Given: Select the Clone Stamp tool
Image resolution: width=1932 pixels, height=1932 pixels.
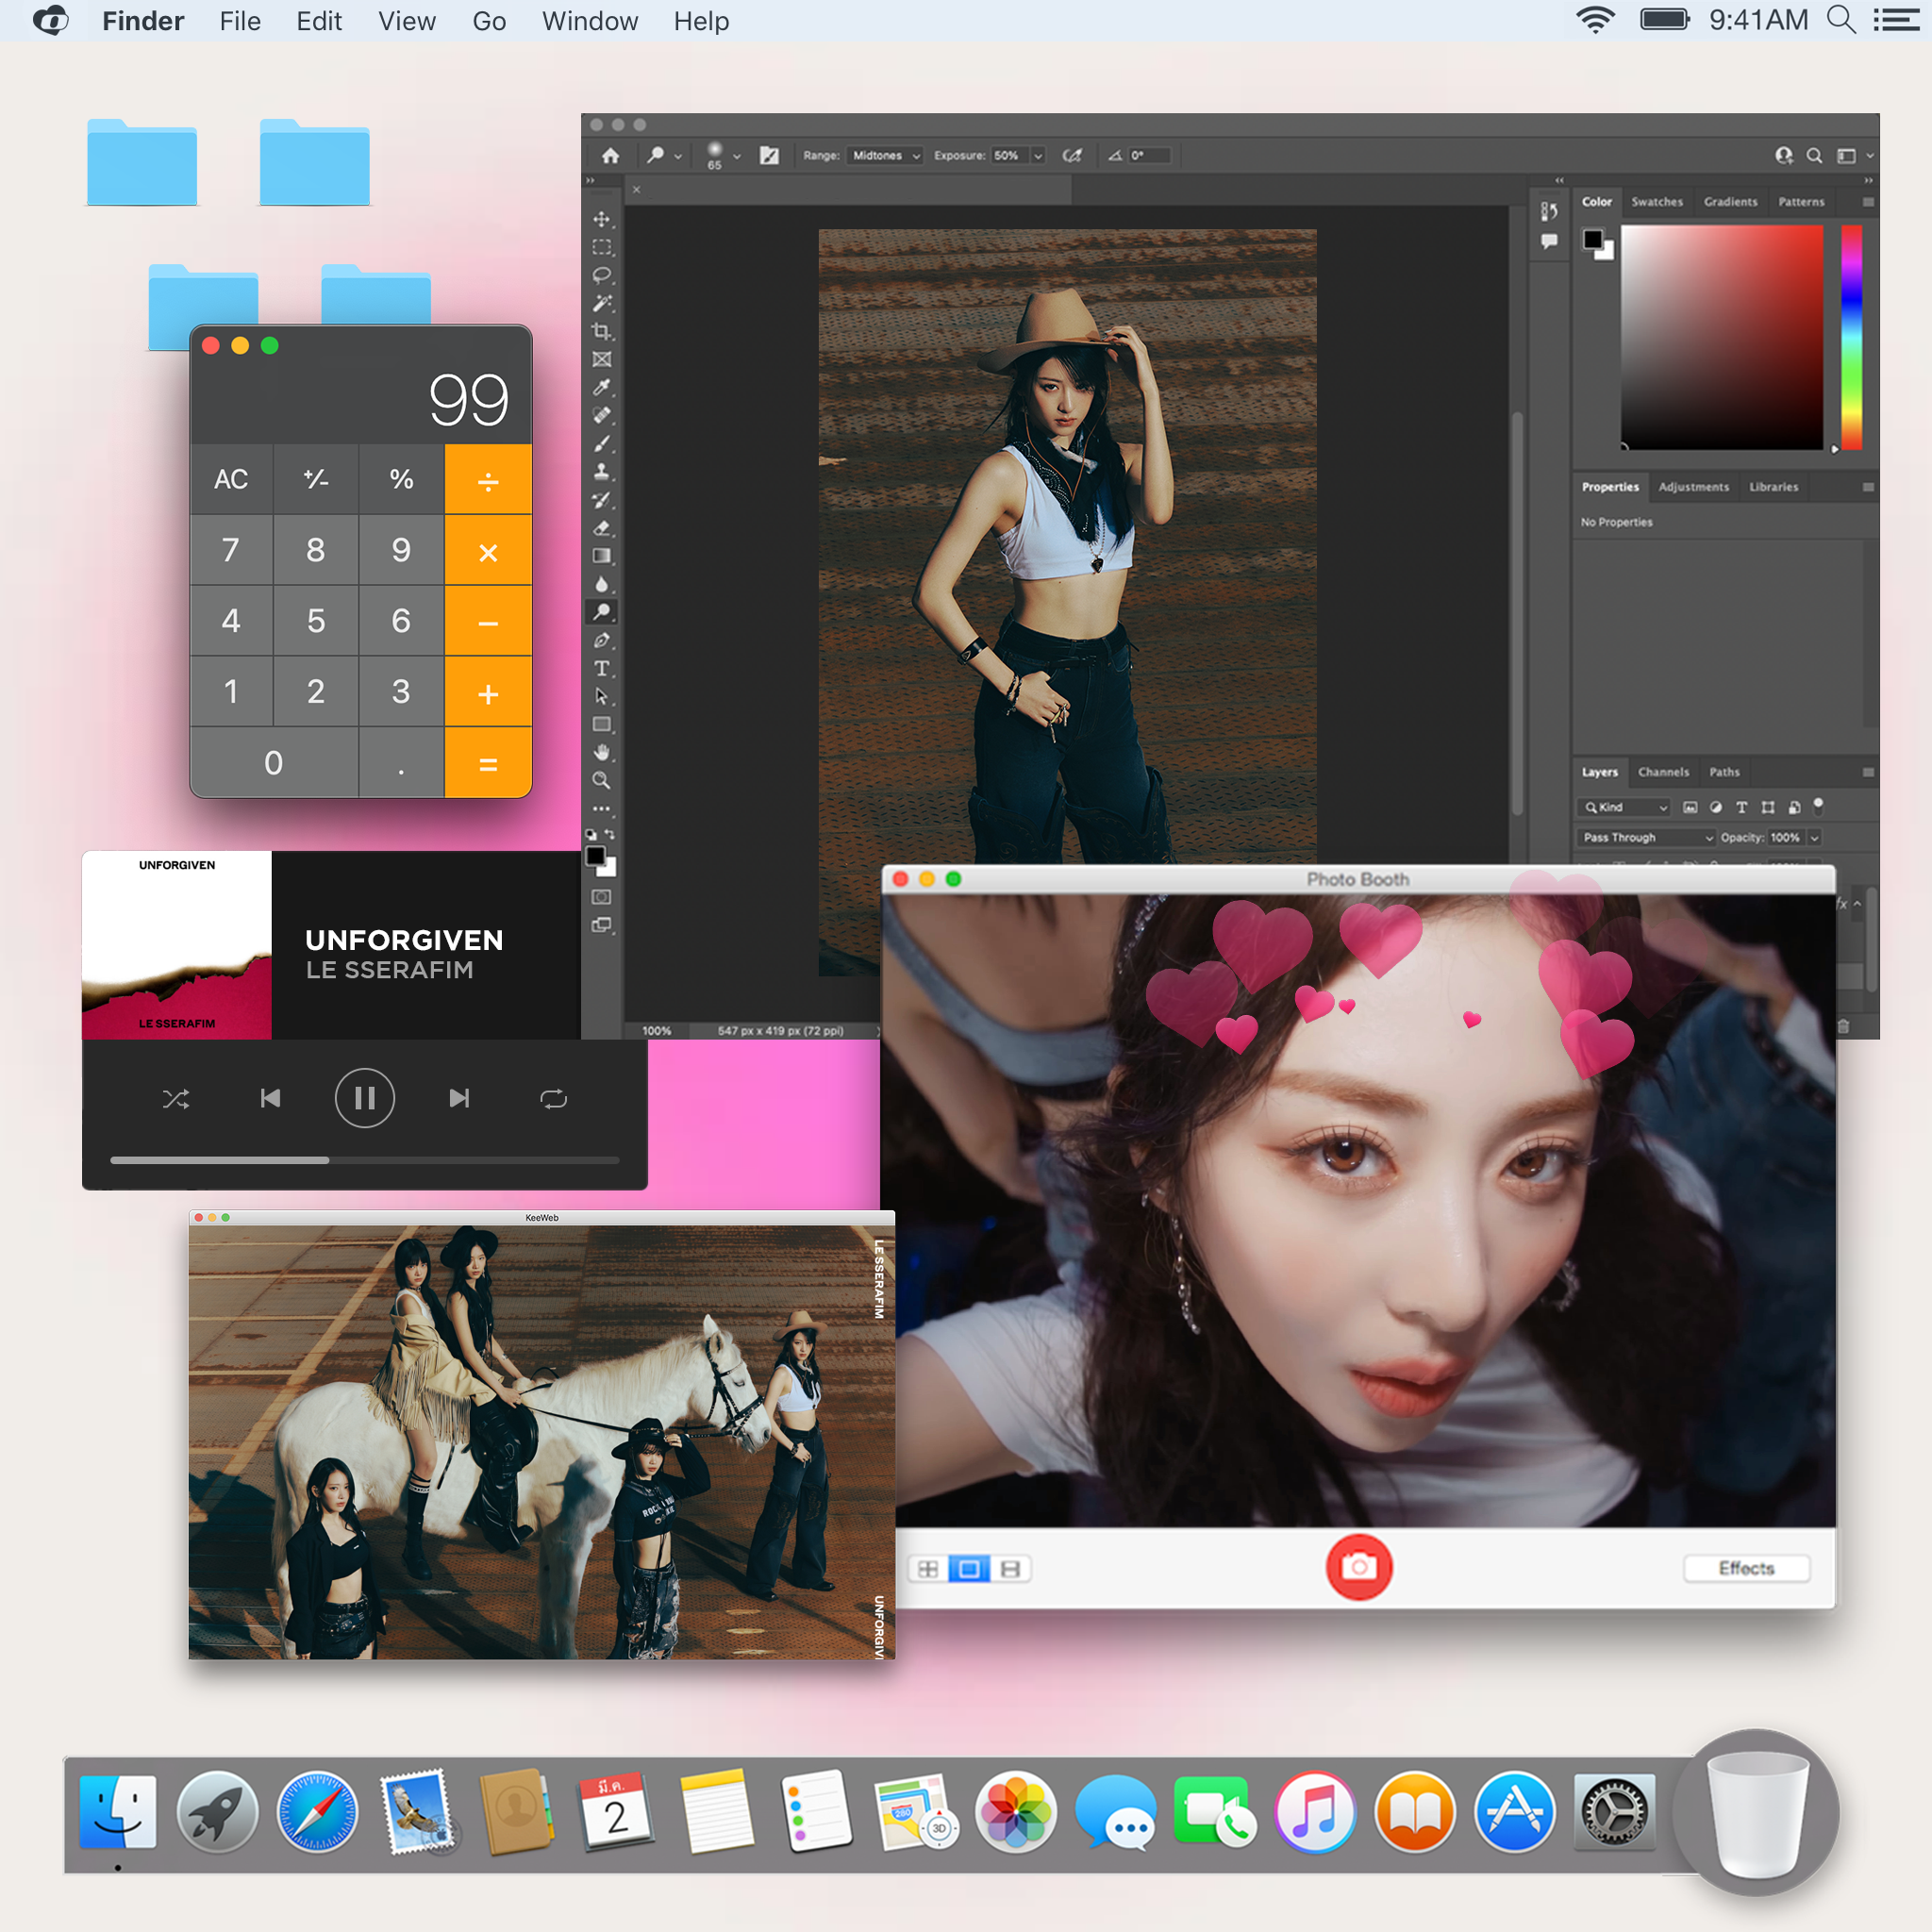Looking at the screenshot, I should click(601, 471).
